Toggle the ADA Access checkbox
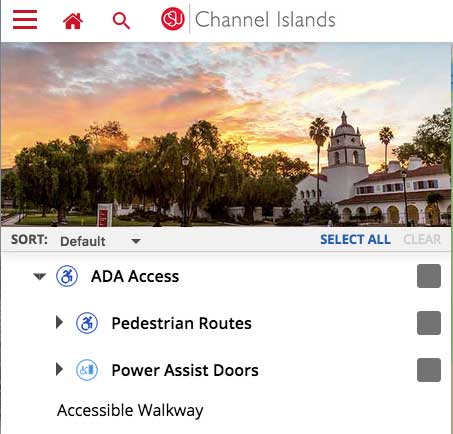This screenshot has width=453, height=434. click(429, 276)
